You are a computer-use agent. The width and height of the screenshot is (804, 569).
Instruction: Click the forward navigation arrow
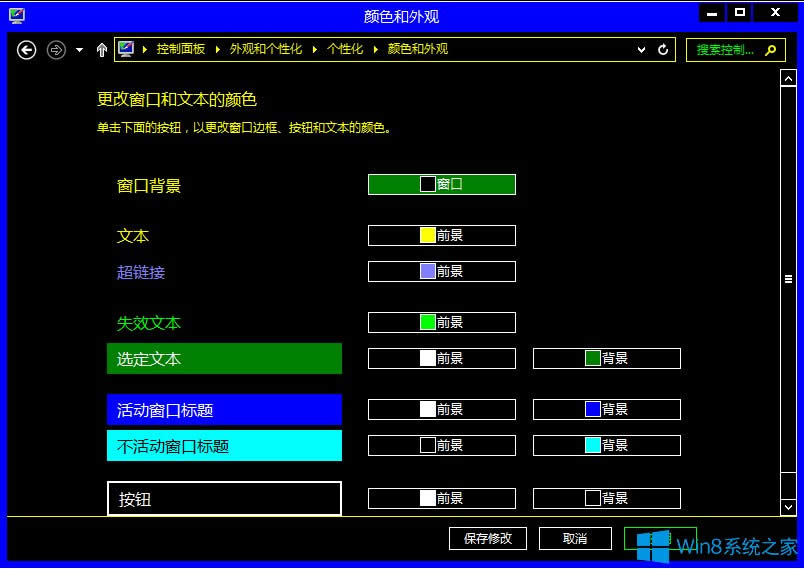[57, 49]
